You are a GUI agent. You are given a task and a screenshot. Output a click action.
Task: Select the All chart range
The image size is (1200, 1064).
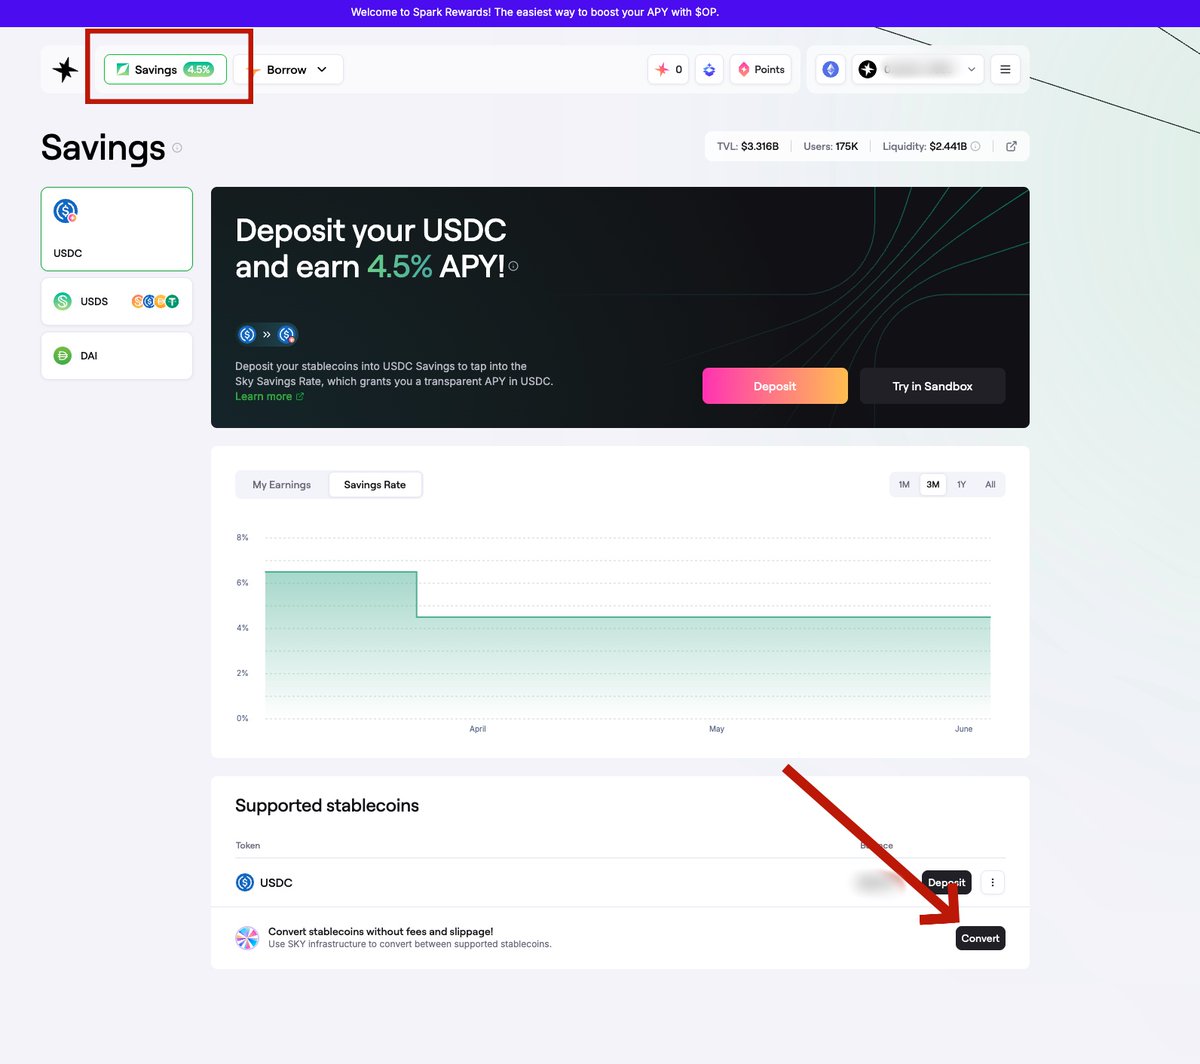pyautogui.click(x=990, y=485)
